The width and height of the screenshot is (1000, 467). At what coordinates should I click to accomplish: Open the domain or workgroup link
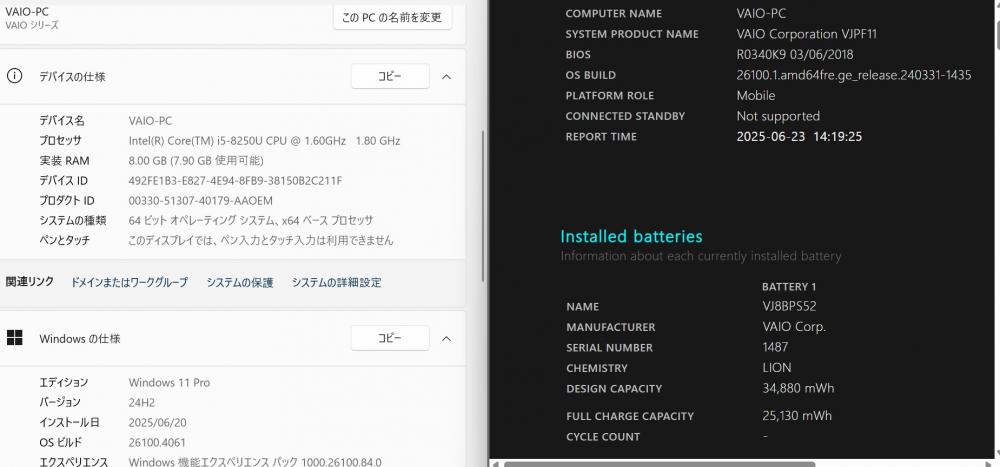[x=129, y=282]
